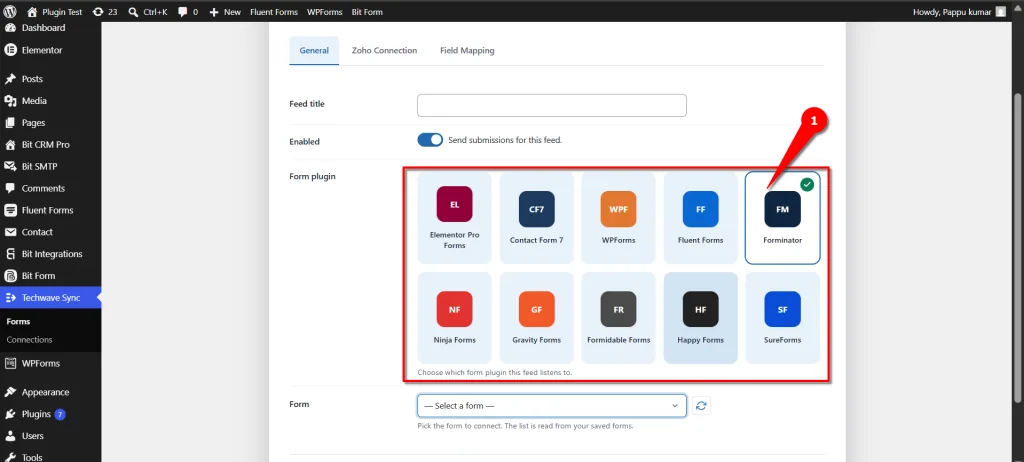Open the Comments sidebar item
1024x462 pixels.
click(x=50, y=188)
